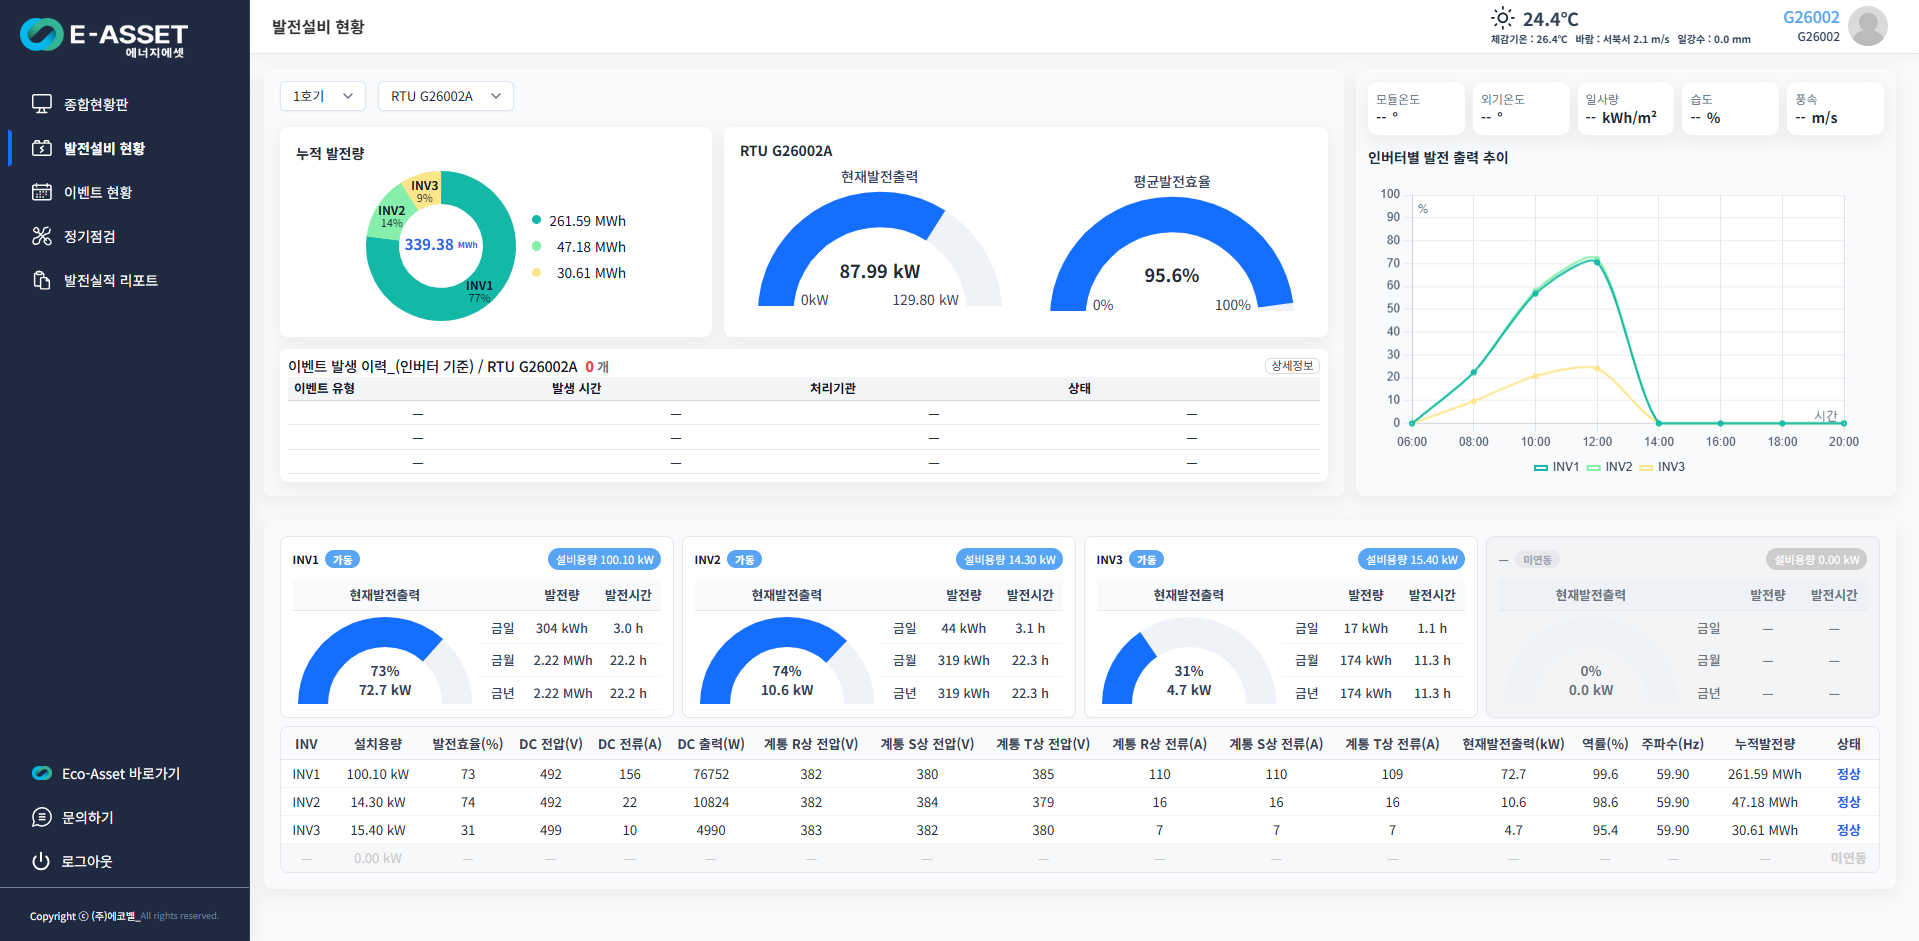Click the user avatar icon
1919x941 pixels.
tap(1867, 25)
